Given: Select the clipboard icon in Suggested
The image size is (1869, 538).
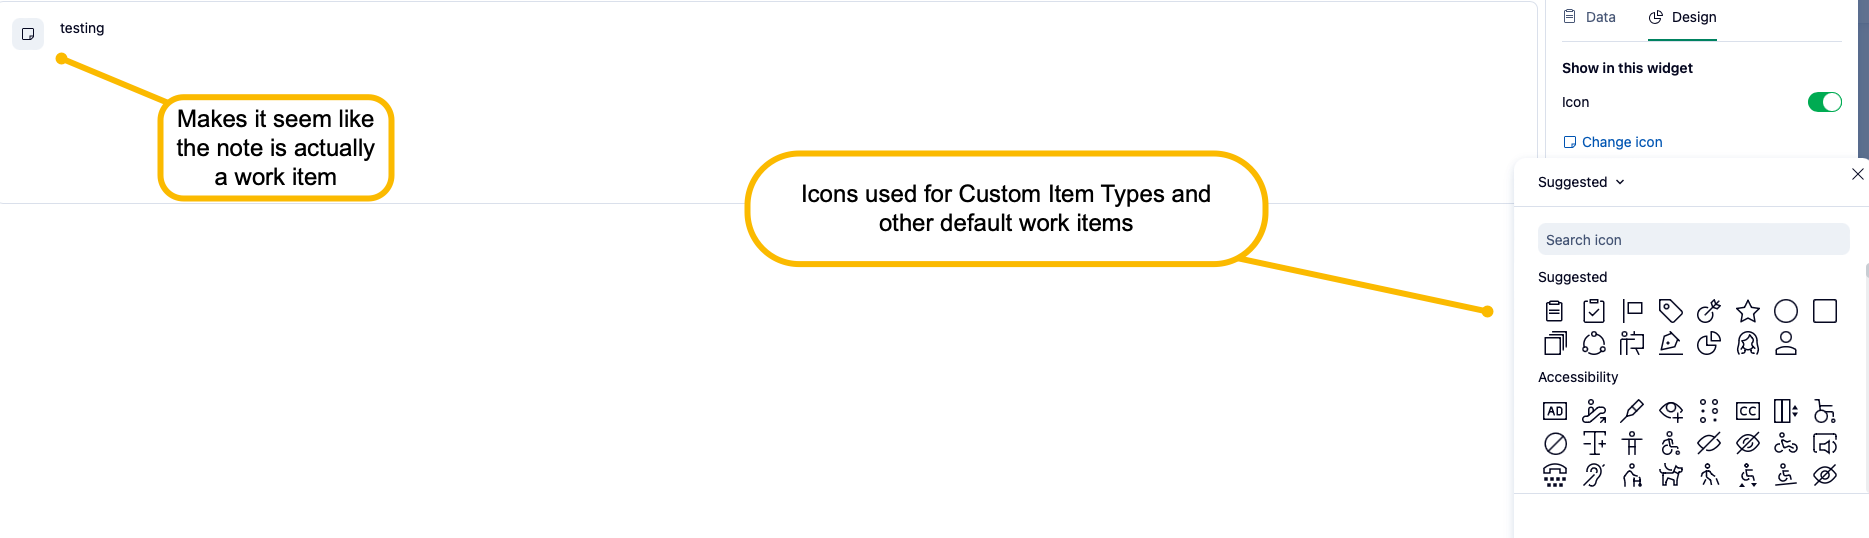Looking at the screenshot, I should [x=1554, y=311].
